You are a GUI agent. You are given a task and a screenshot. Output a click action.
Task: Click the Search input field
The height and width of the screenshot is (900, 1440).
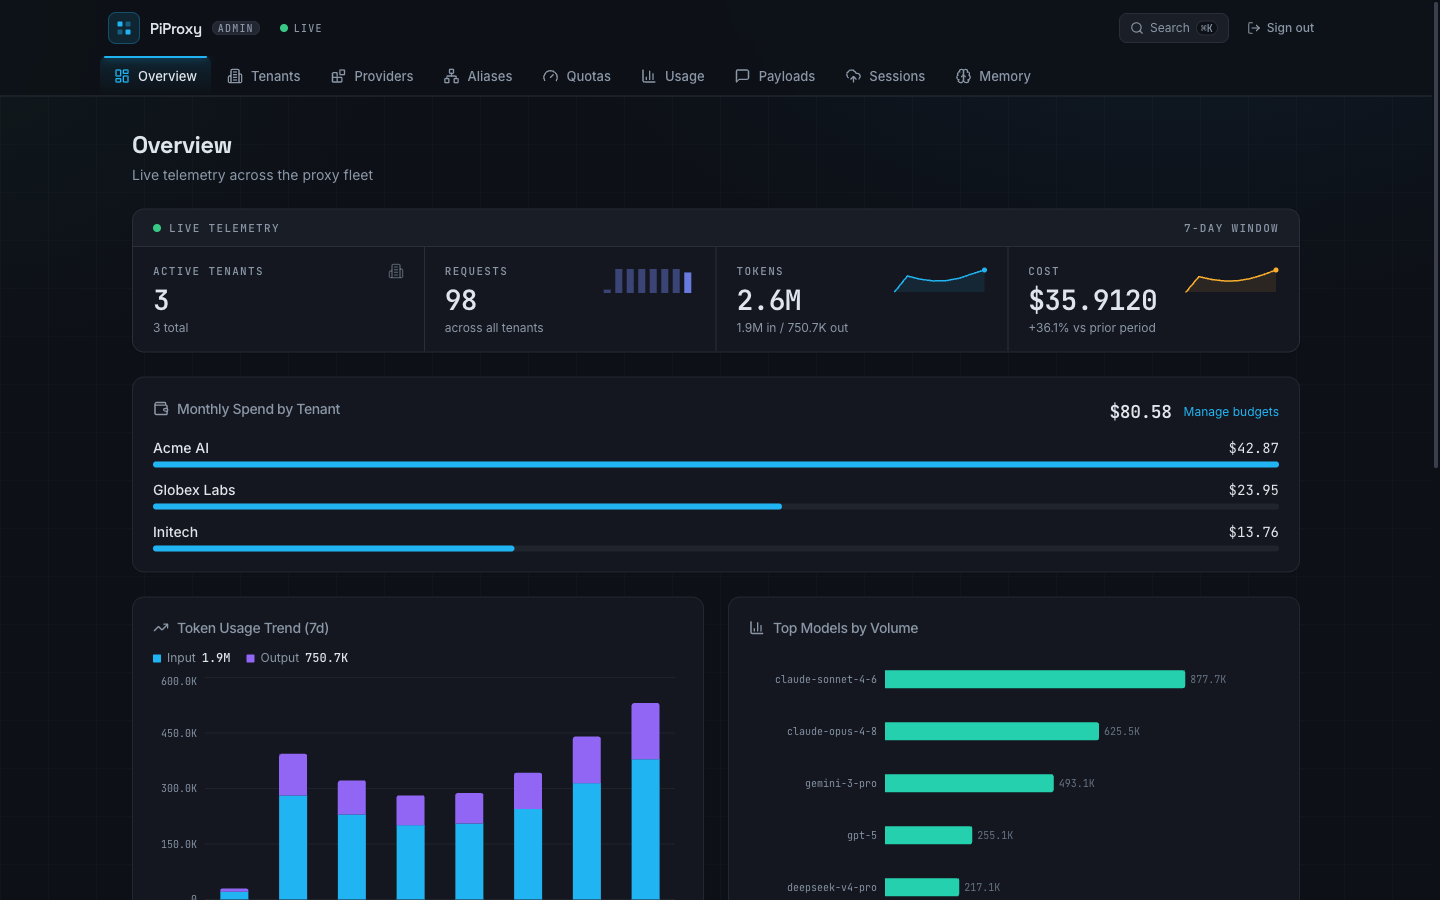pos(1173,28)
